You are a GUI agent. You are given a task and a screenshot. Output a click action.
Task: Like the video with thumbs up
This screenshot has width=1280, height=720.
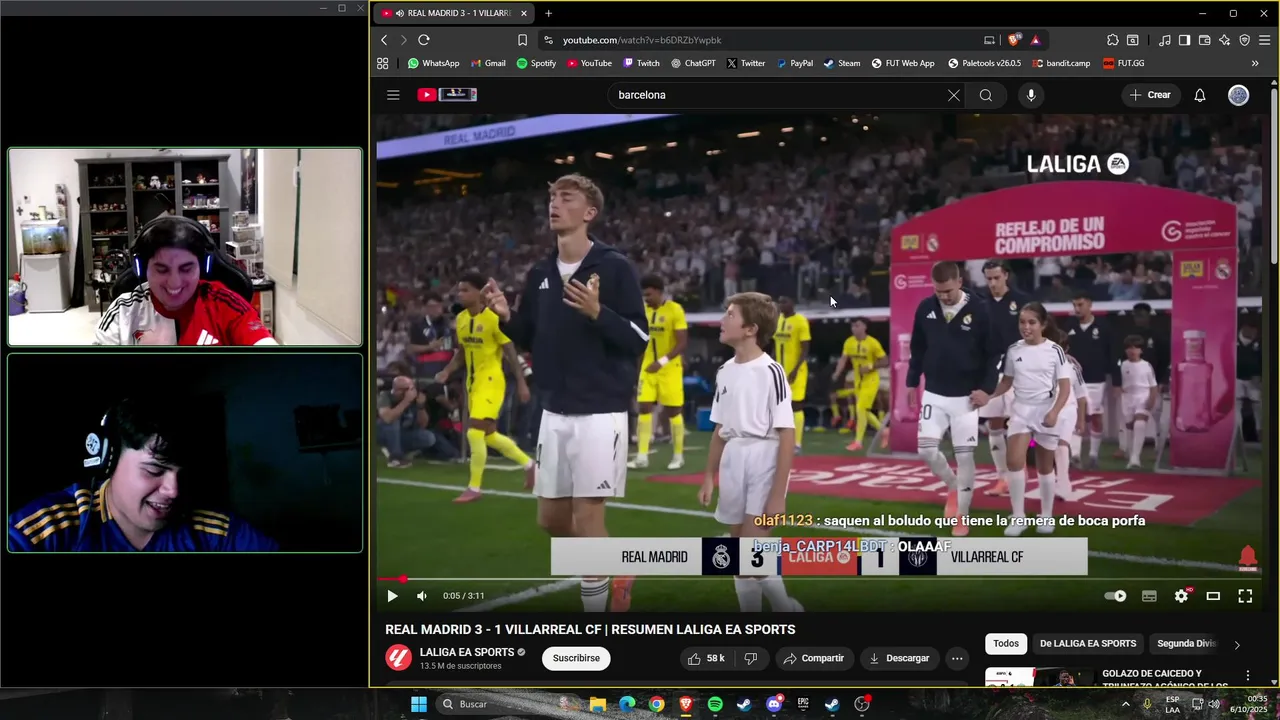click(706, 658)
